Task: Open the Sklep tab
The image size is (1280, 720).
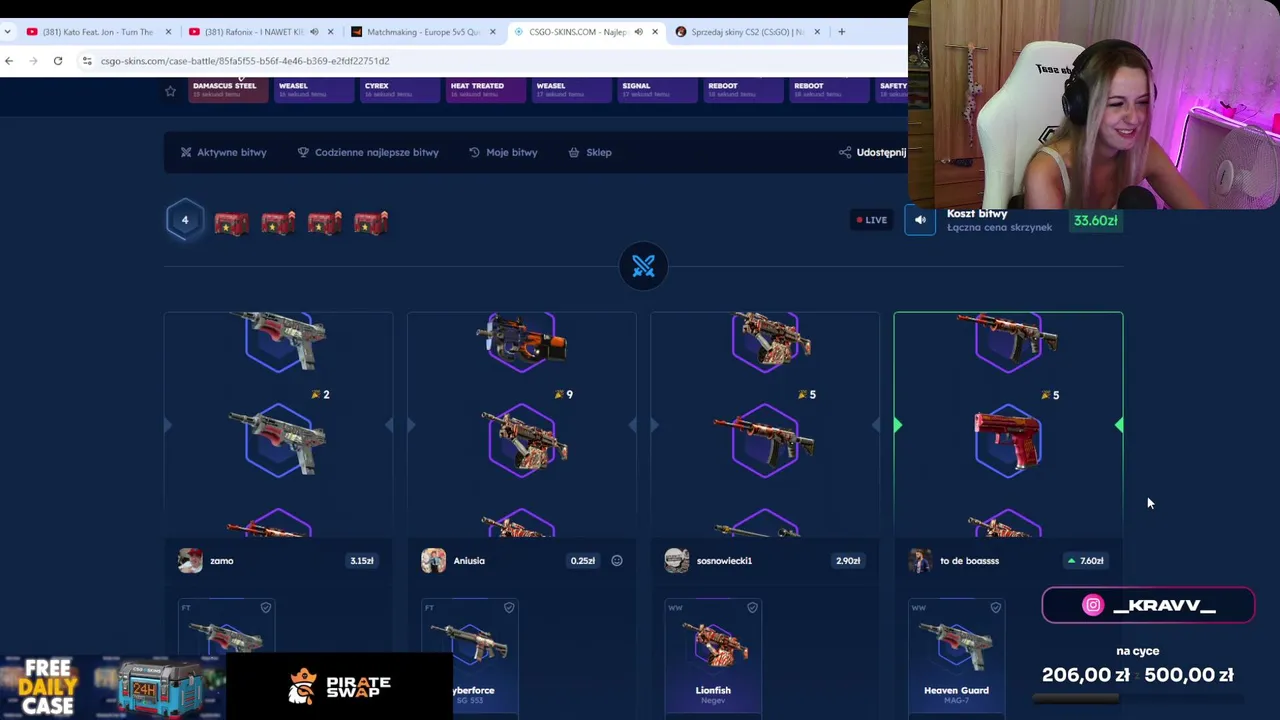Action: coord(590,152)
